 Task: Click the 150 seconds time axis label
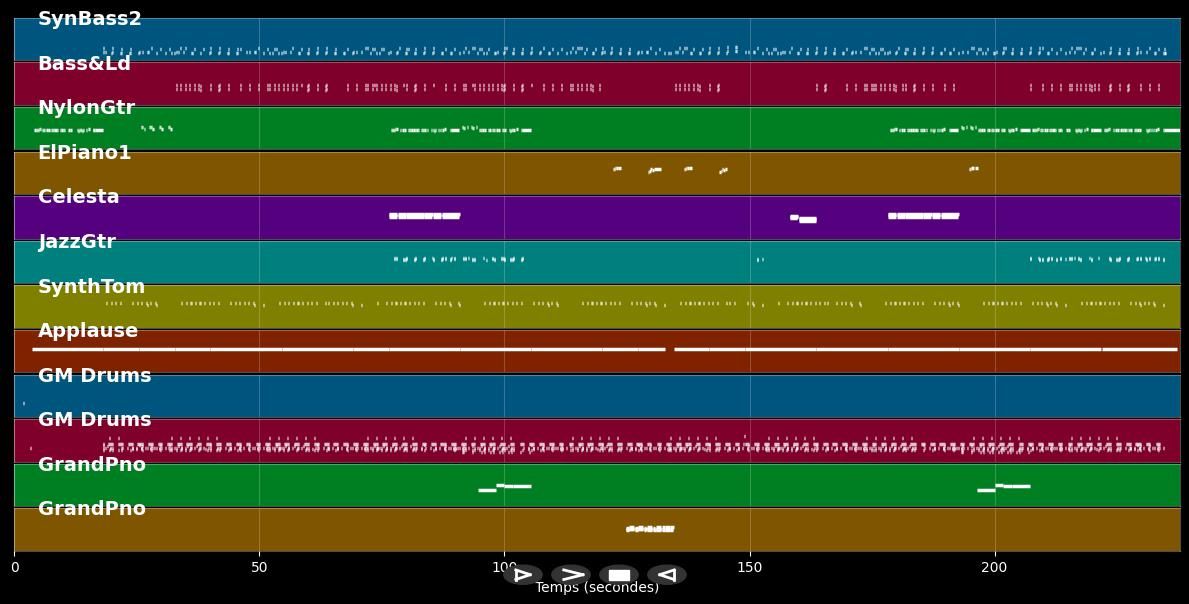coord(749,568)
